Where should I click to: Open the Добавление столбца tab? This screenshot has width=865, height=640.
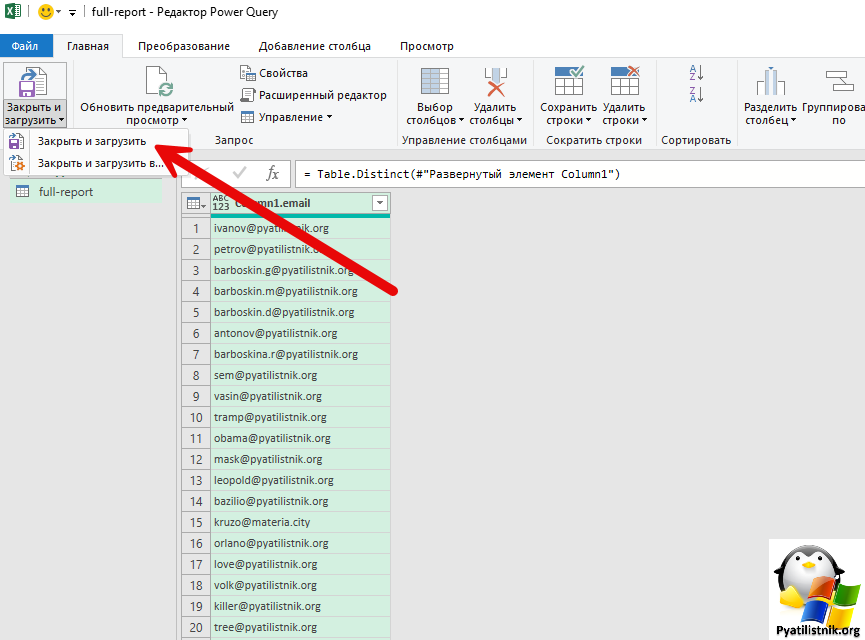[314, 46]
